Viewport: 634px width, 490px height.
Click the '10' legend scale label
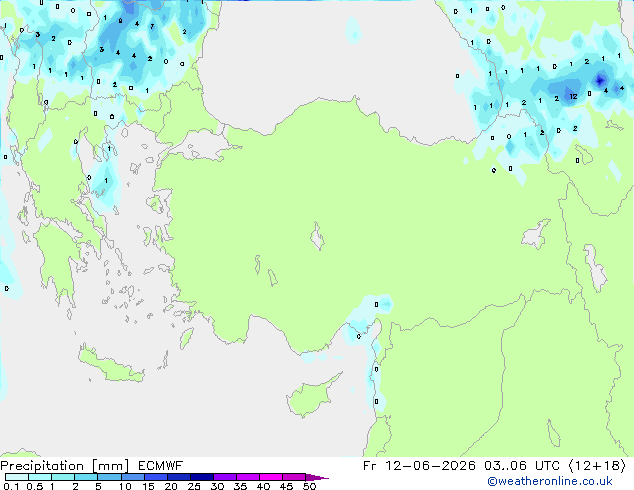pyautogui.click(x=125, y=486)
